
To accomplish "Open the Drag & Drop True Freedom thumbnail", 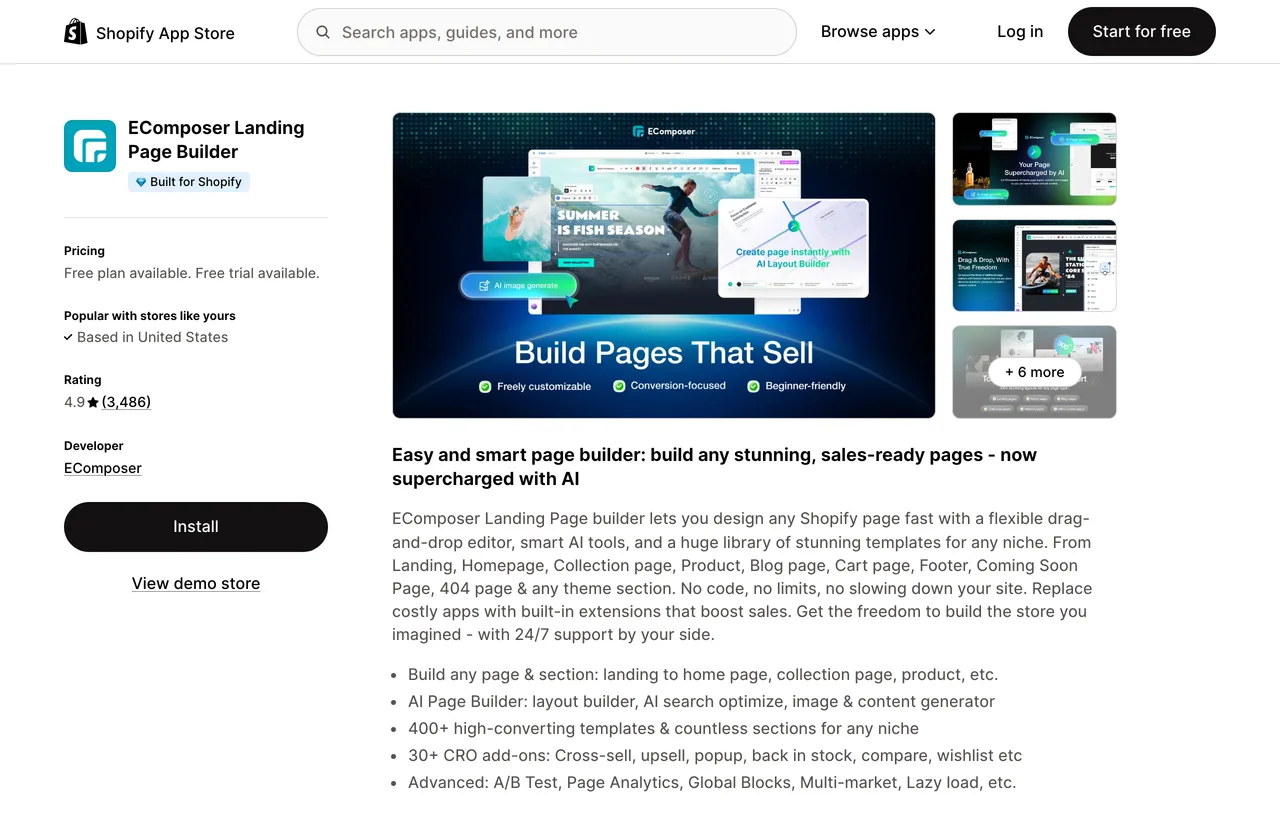I will (x=1034, y=266).
